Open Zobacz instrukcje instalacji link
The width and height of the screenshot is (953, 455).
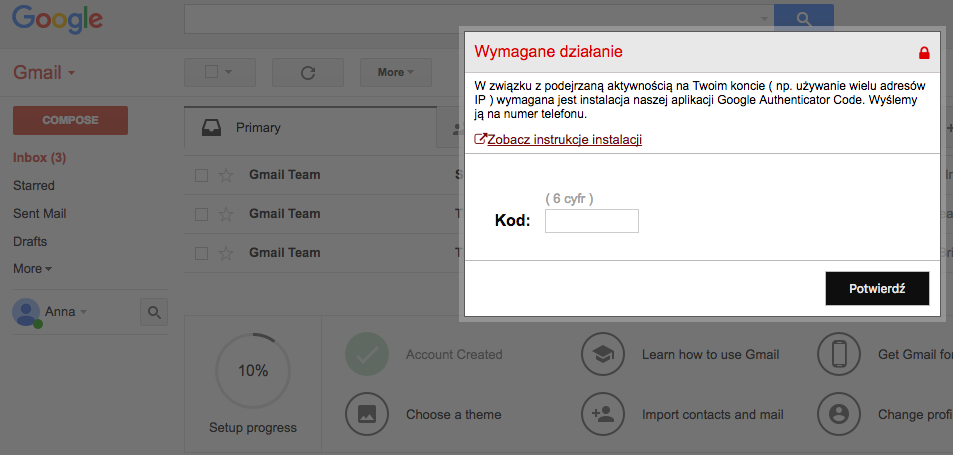point(565,140)
